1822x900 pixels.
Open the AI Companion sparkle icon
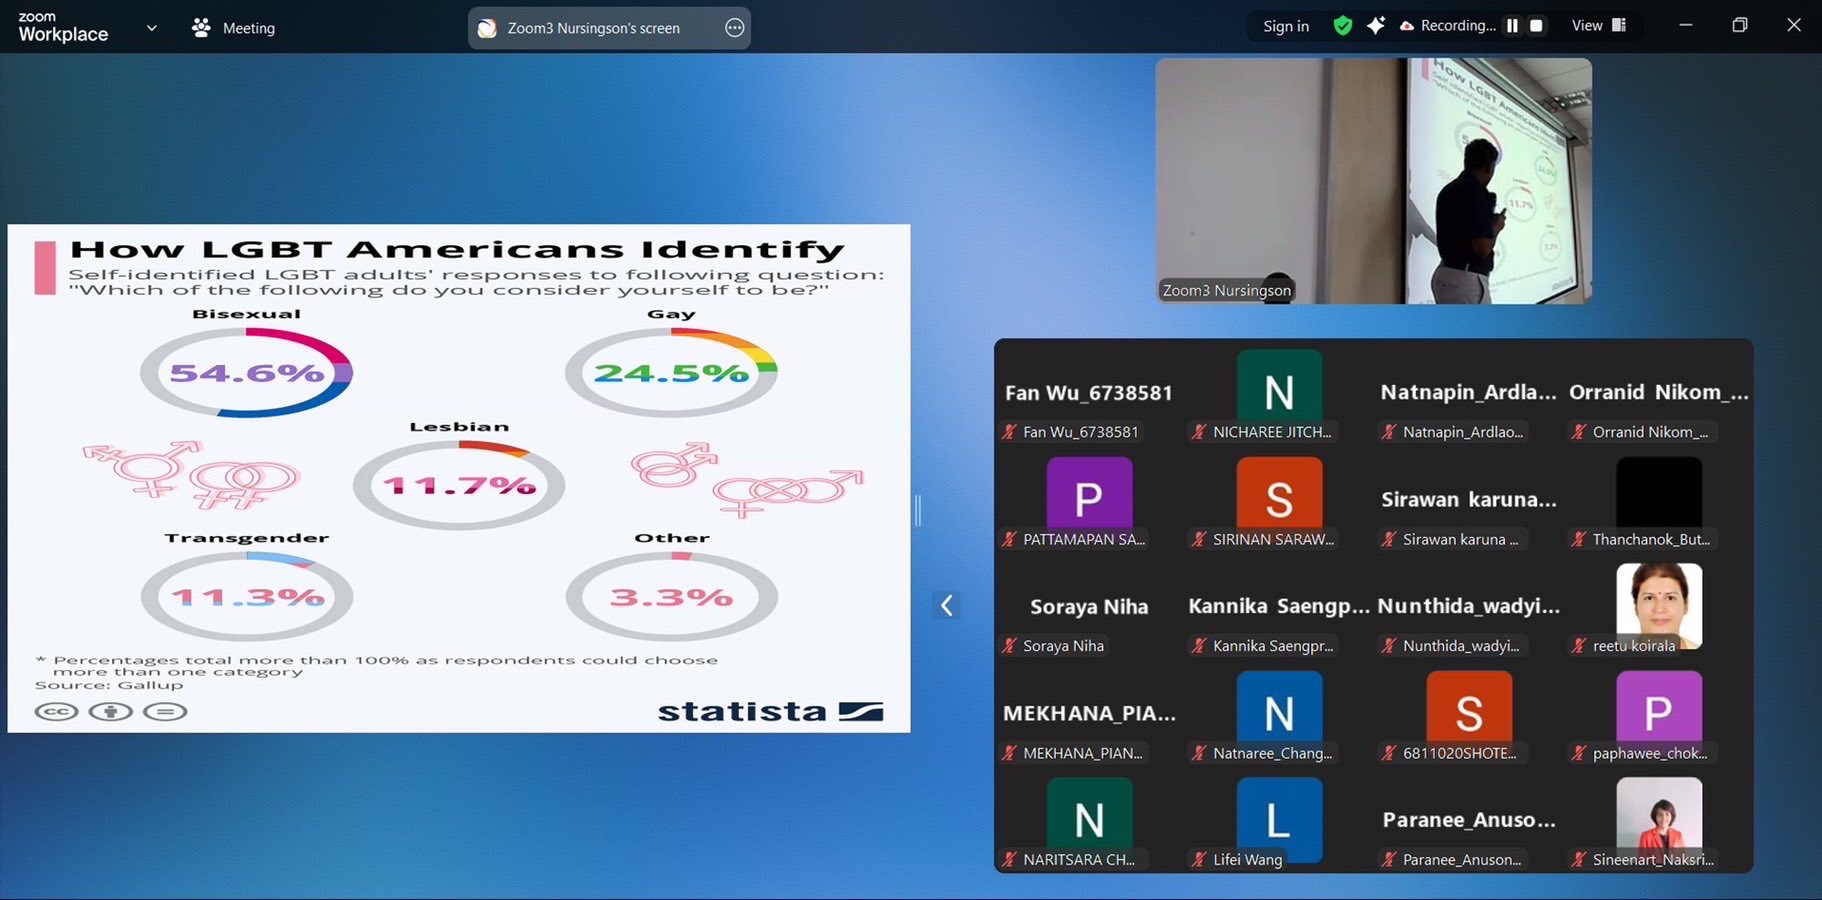click(x=1376, y=26)
